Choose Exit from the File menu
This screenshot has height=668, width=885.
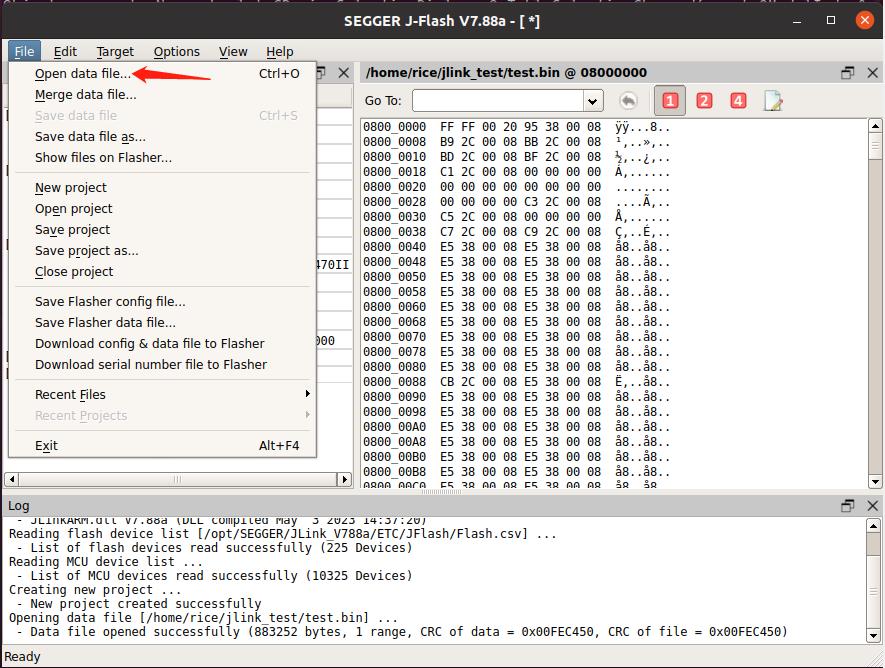[163, 445]
